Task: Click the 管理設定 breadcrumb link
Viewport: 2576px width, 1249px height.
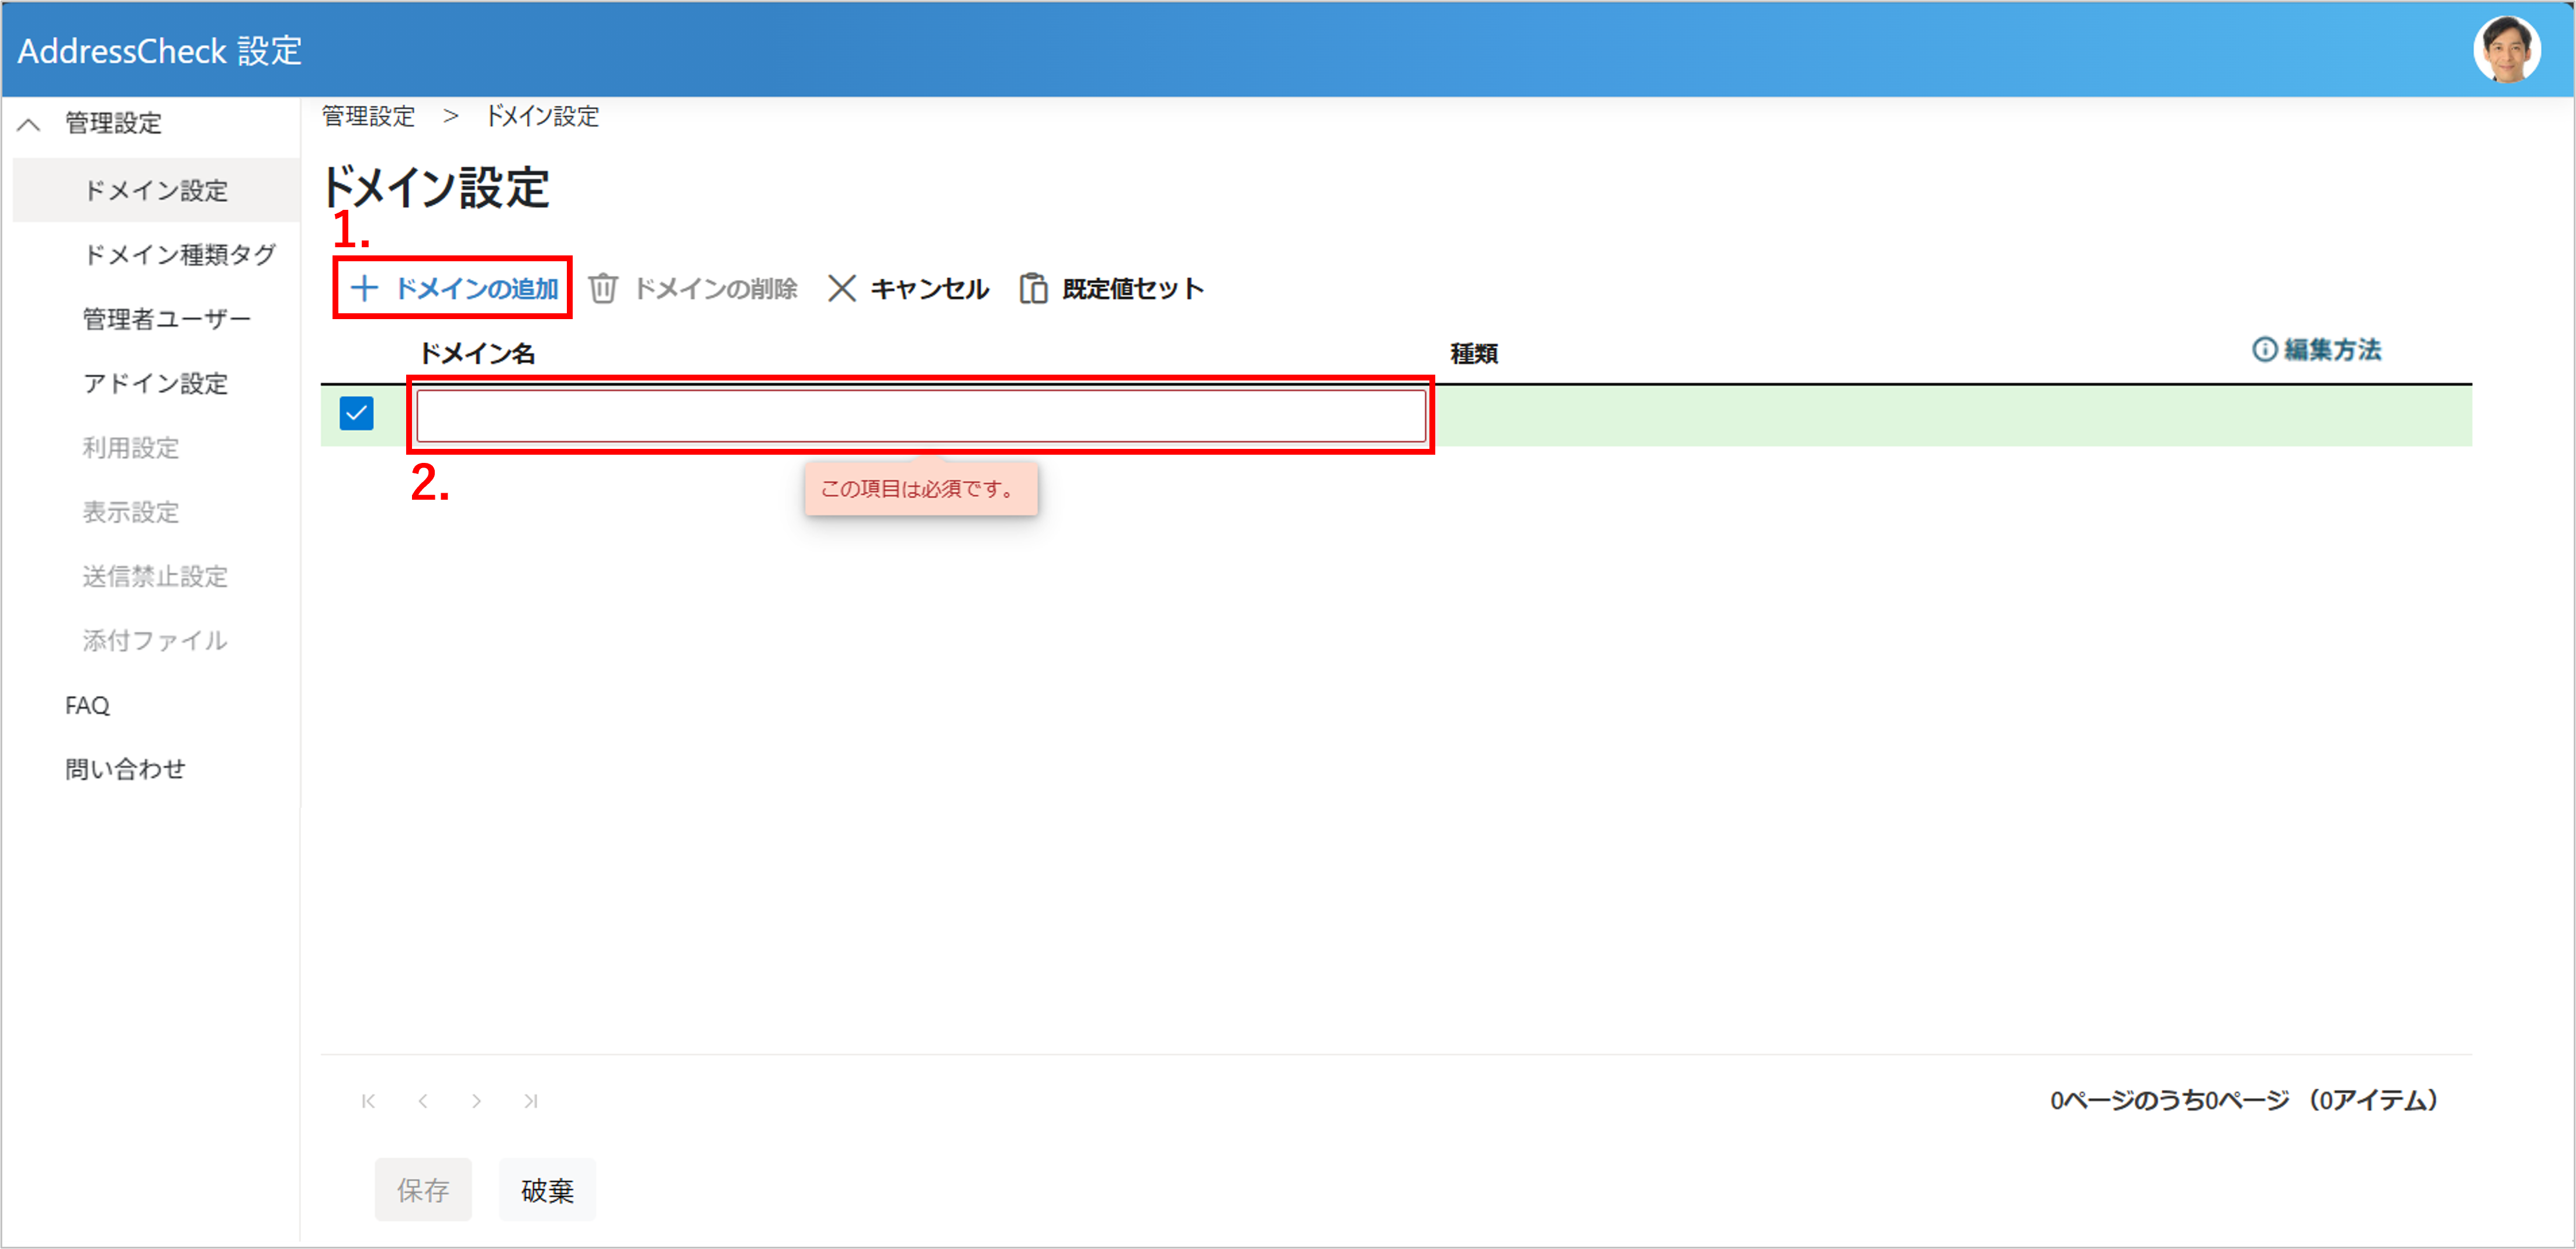Action: tap(368, 116)
